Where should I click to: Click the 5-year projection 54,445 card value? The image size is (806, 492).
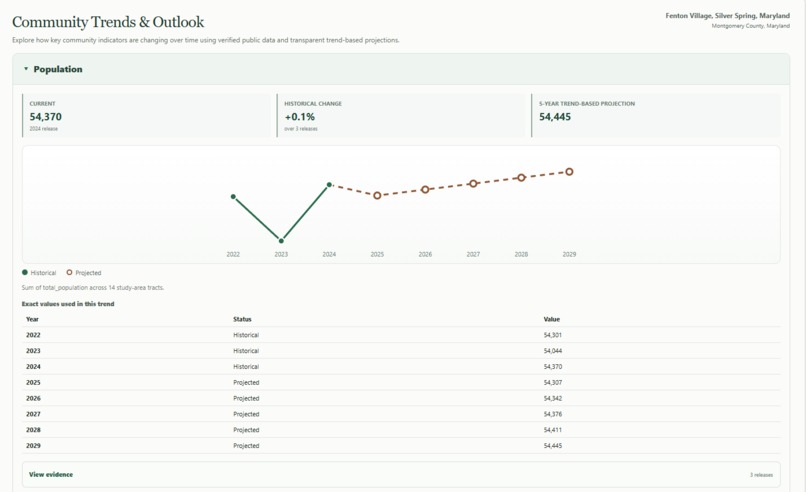click(x=555, y=117)
